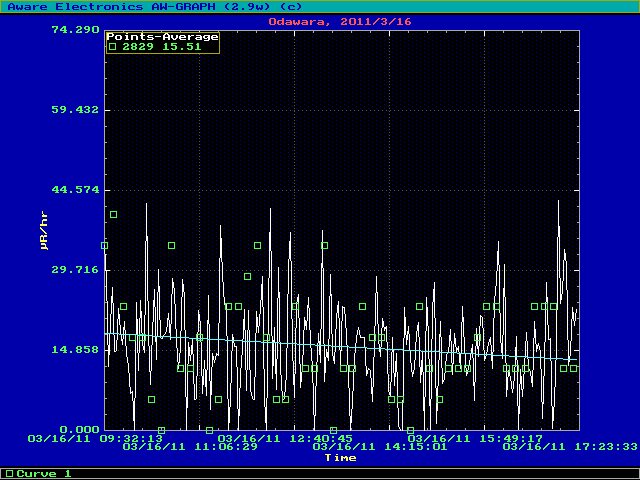This screenshot has width=640, height=480.
Task: Click the green square beside Curve 1
Action: click(10, 473)
